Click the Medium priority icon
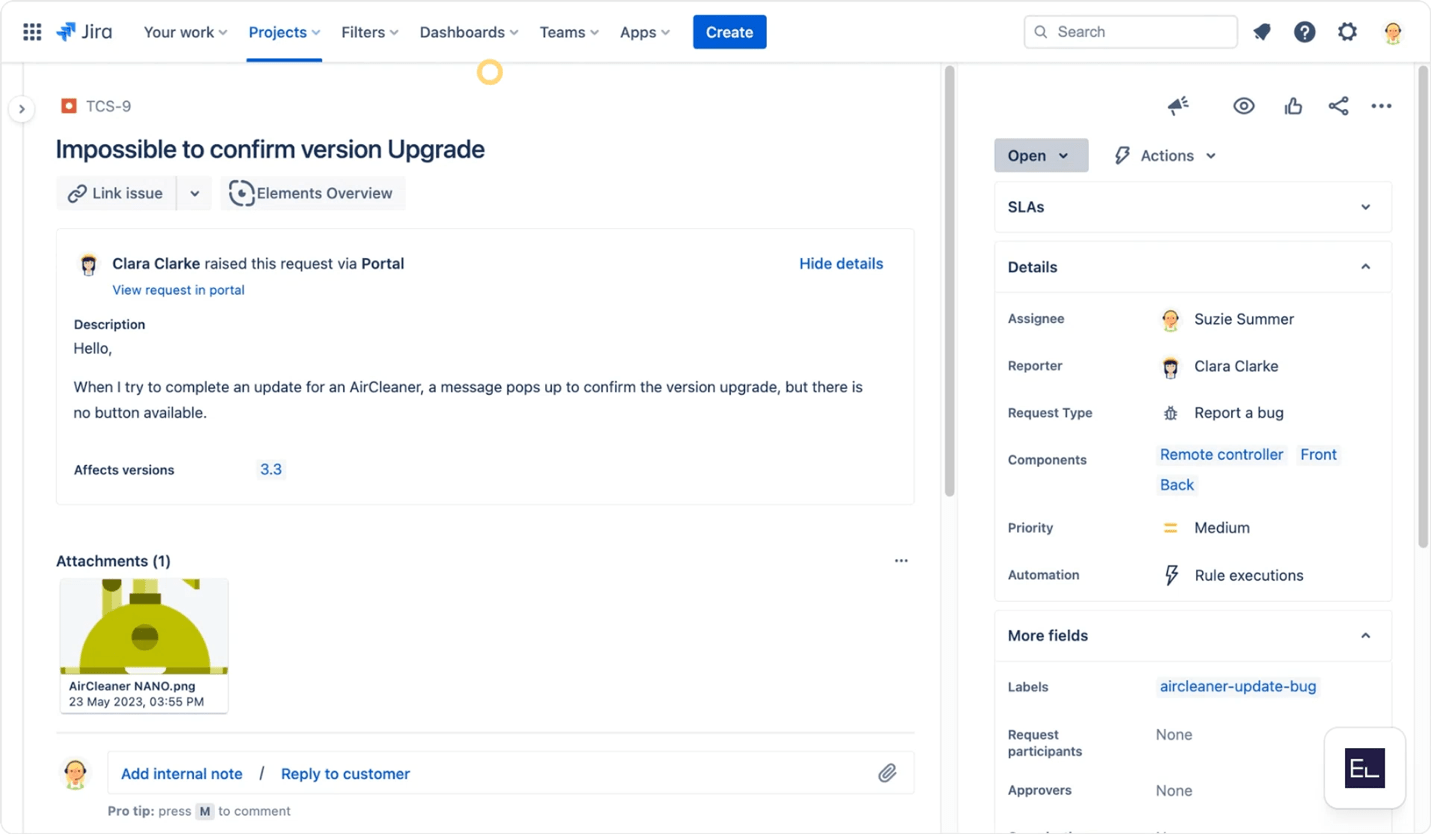Viewport: 1431px width, 834px height. point(1170,528)
